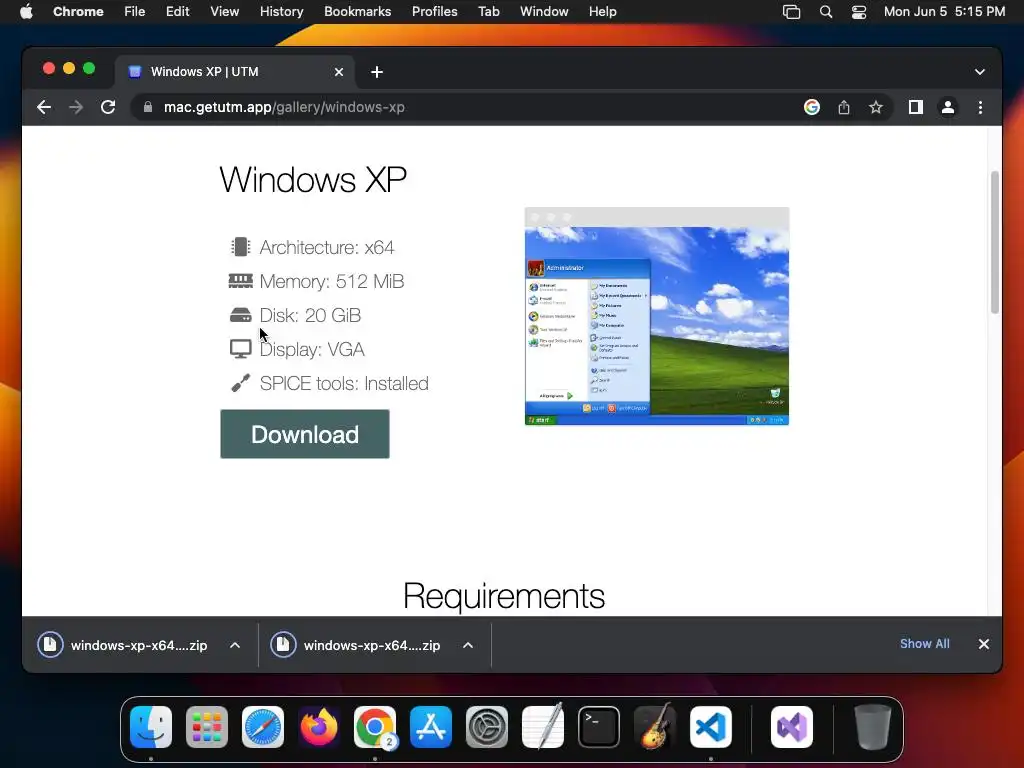
Task: Click the date and time in menu bar
Action: click(944, 12)
